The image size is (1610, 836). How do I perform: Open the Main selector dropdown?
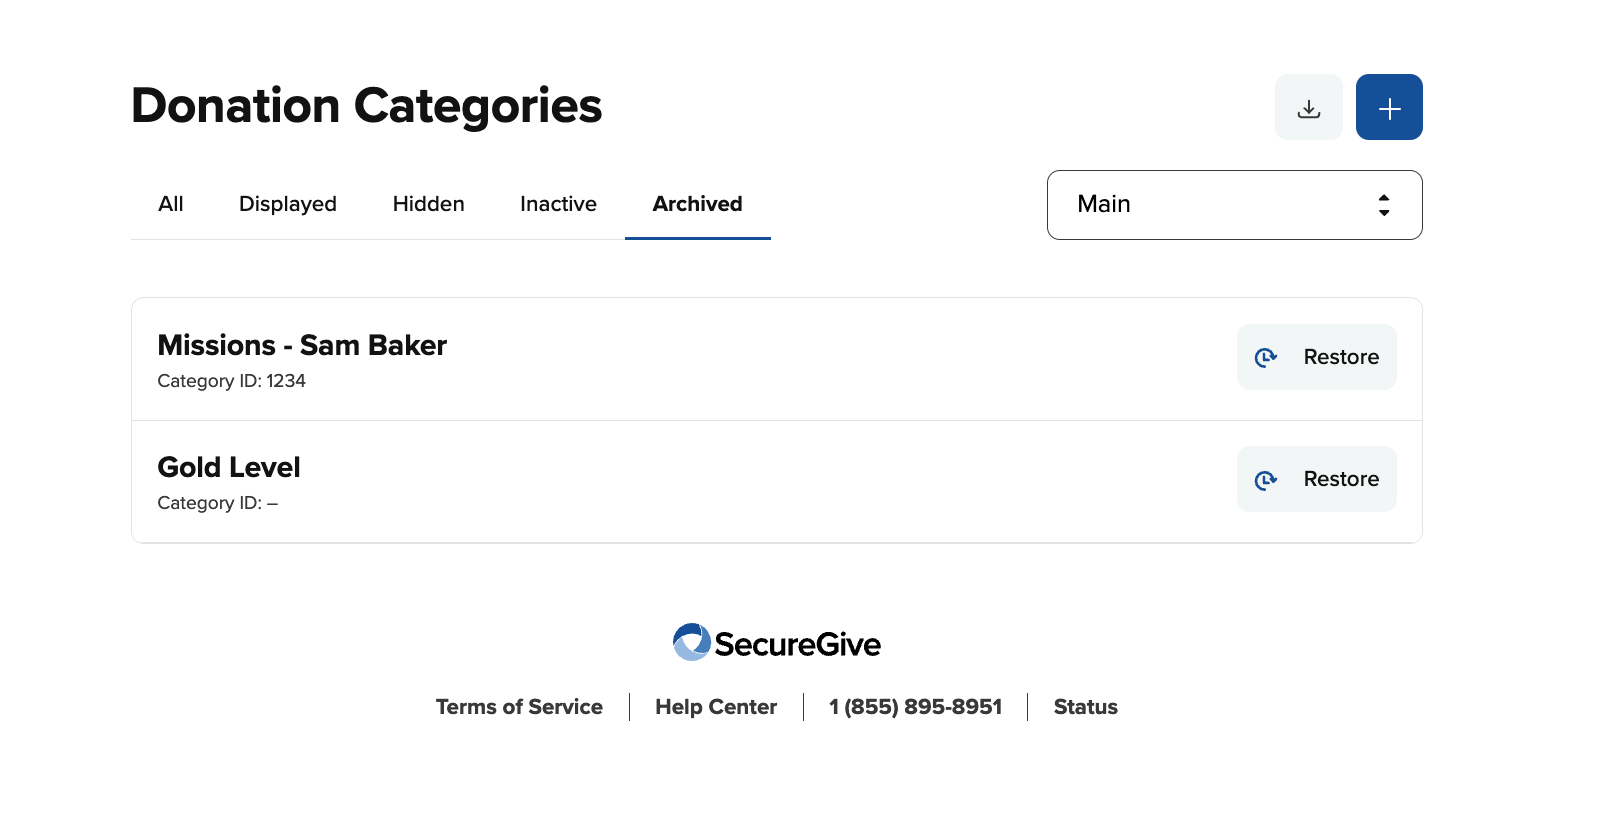click(x=1234, y=205)
